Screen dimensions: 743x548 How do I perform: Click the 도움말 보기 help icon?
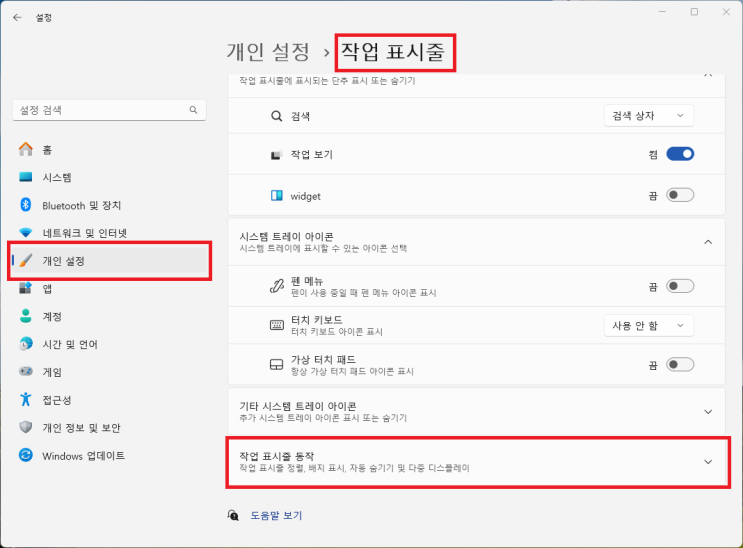click(233, 515)
